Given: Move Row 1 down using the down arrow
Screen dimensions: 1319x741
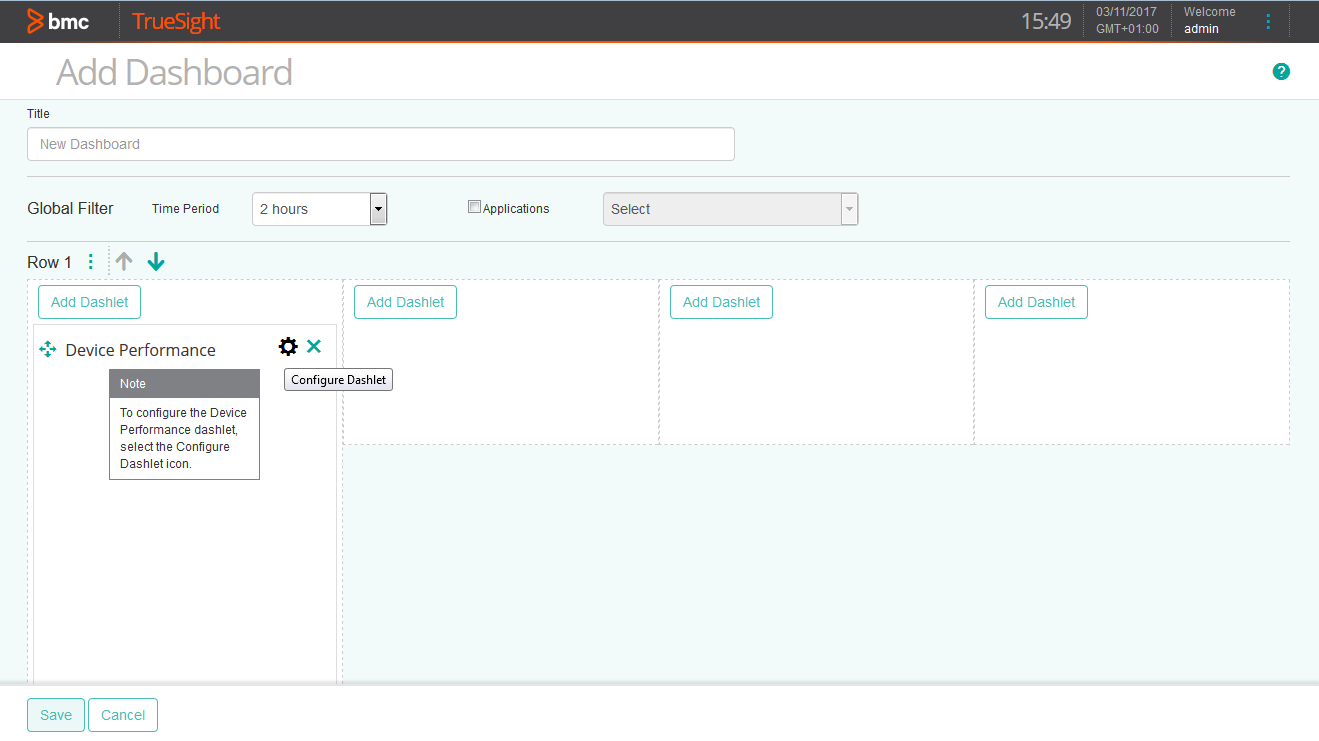Looking at the screenshot, I should pyautogui.click(x=156, y=261).
